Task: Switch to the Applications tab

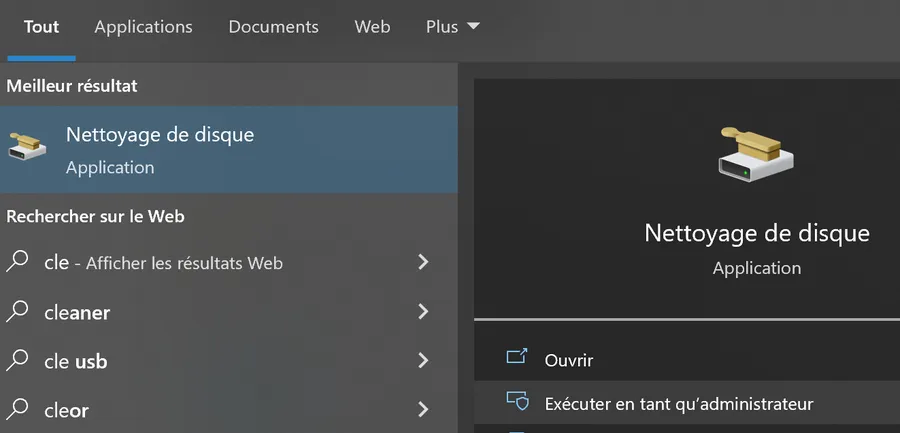Action: point(143,27)
